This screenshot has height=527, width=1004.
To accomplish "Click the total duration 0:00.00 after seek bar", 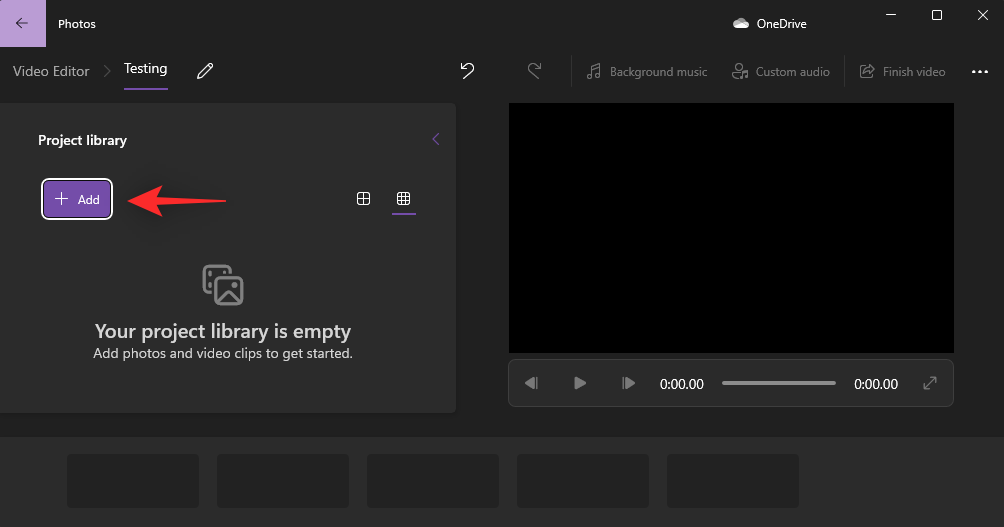I will click(x=876, y=384).
